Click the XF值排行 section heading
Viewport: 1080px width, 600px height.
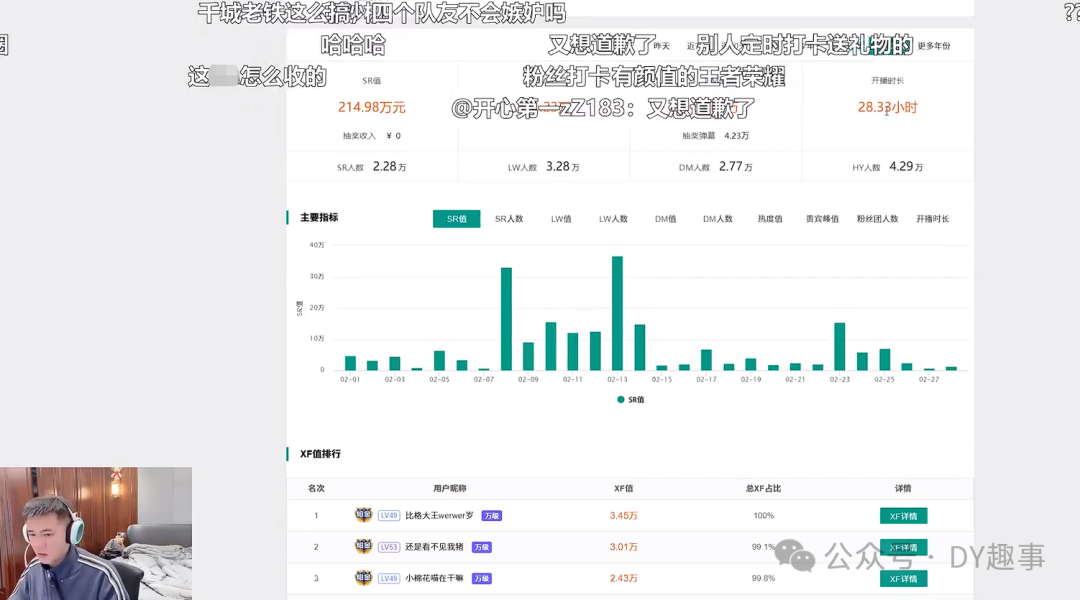click(320, 454)
